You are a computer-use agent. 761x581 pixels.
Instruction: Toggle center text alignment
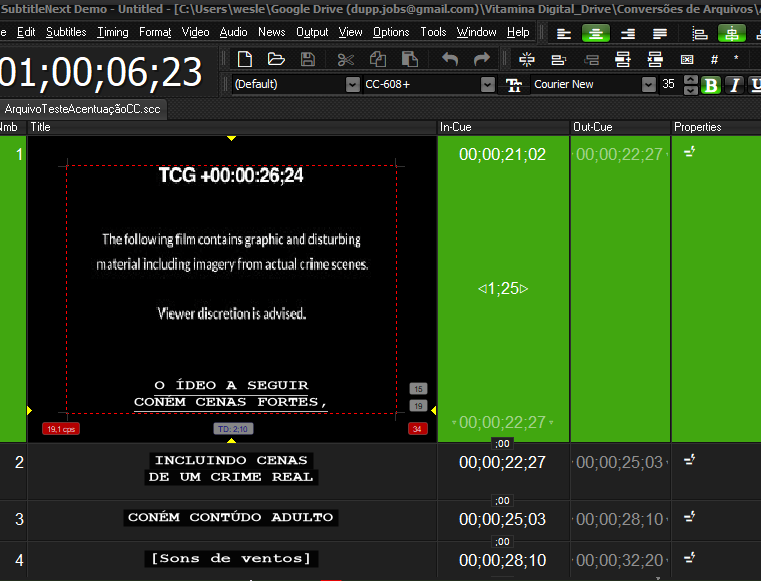pyautogui.click(x=596, y=33)
